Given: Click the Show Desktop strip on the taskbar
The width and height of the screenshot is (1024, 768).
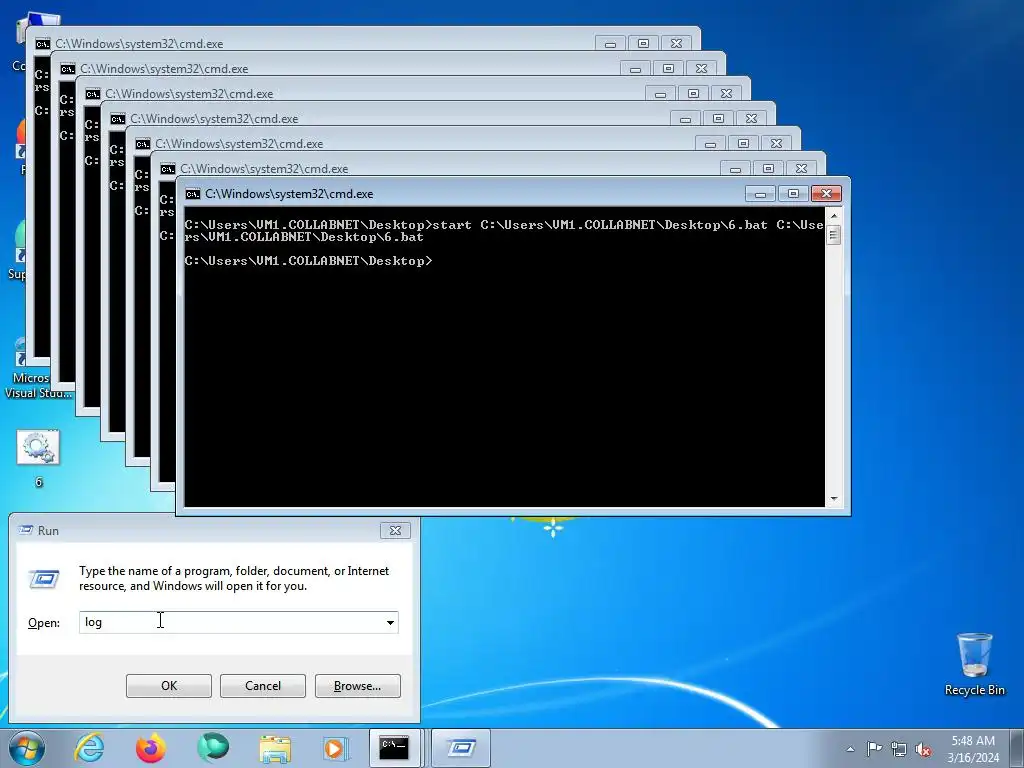Looking at the screenshot, I should click(1017, 748).
